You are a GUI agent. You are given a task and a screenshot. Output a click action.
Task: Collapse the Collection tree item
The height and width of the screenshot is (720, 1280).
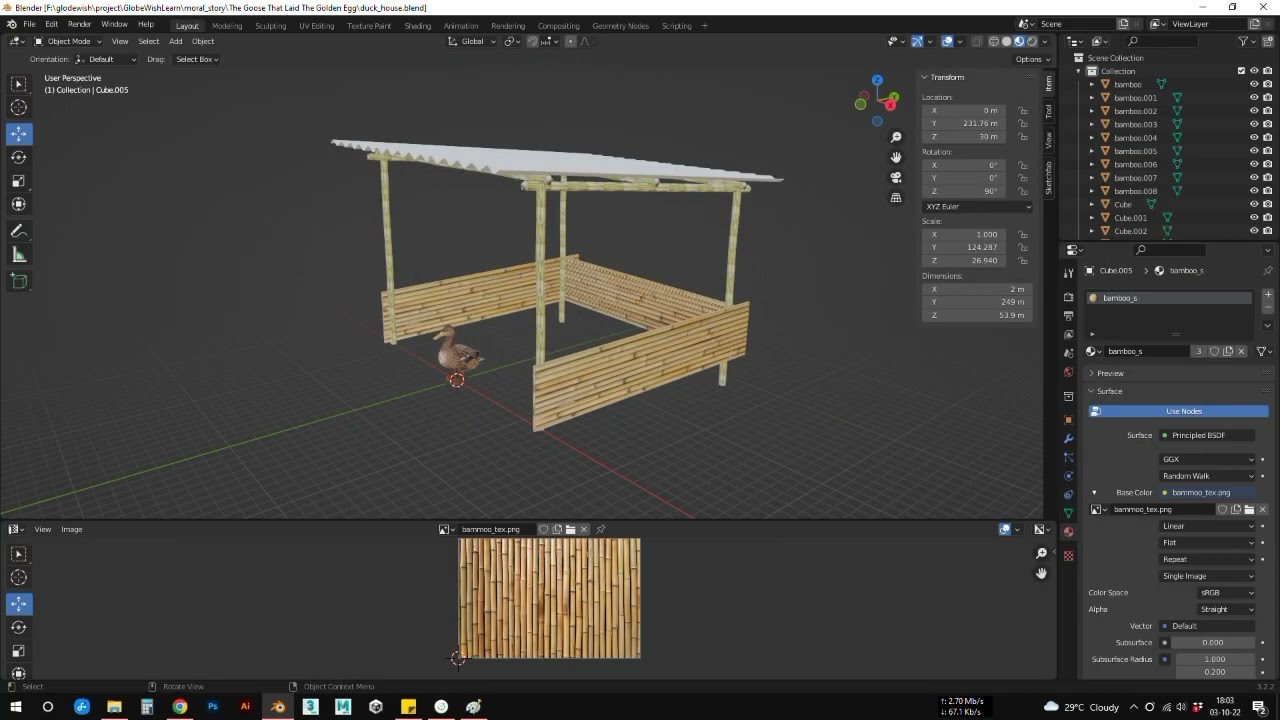(x=1079, y=71)
